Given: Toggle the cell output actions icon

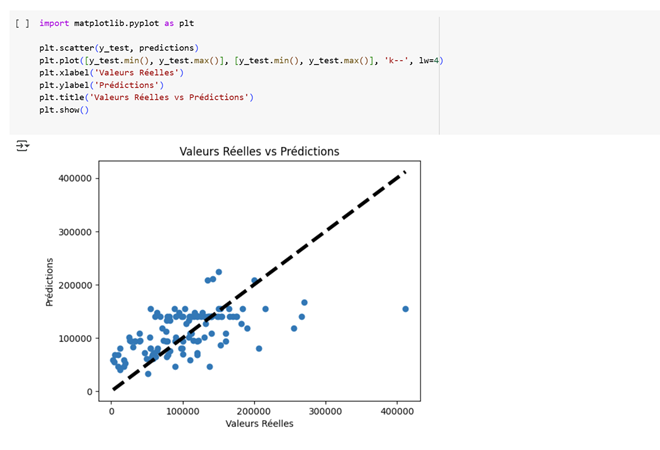Looking at the screenshot, I should click(x=22, y=146).
